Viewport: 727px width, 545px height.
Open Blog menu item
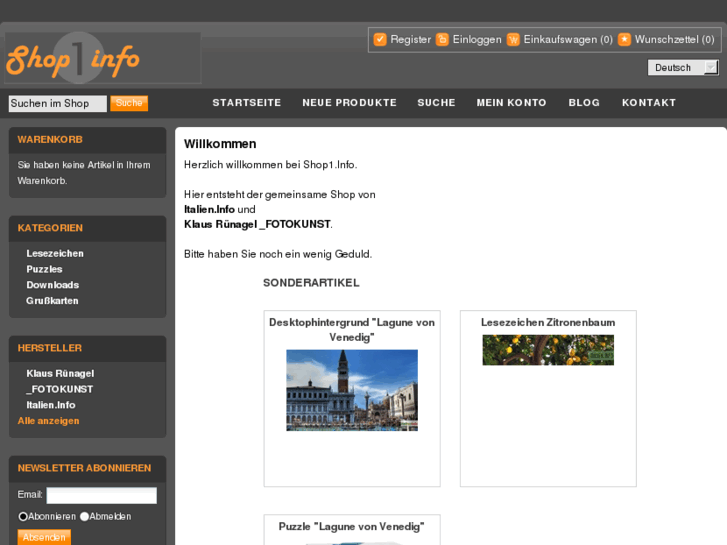click(x=584, y=103)
